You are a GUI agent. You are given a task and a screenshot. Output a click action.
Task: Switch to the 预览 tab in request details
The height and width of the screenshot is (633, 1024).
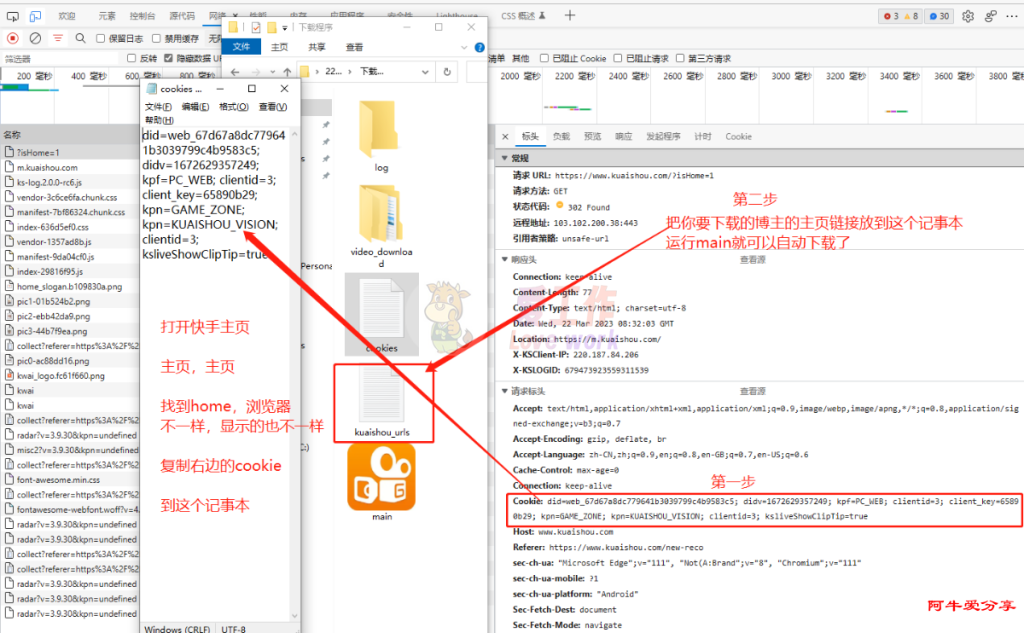[x=592, y=137]
